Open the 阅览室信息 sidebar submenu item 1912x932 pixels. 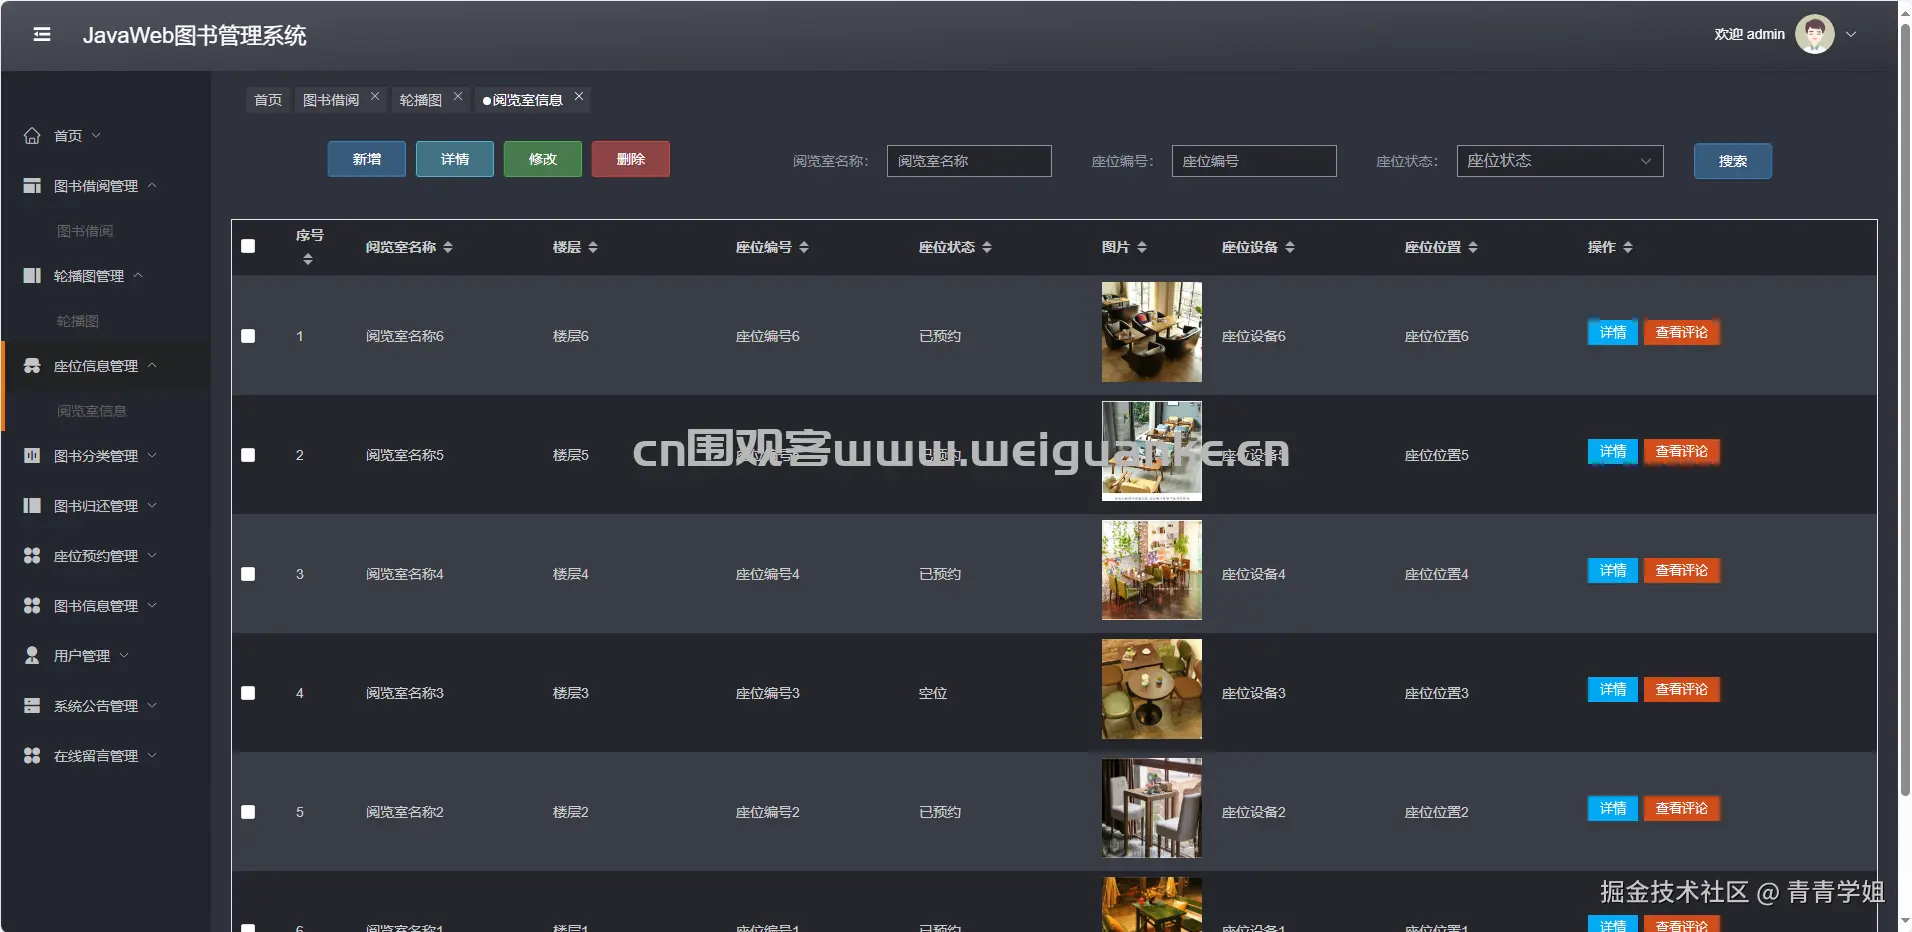(92, 411)
